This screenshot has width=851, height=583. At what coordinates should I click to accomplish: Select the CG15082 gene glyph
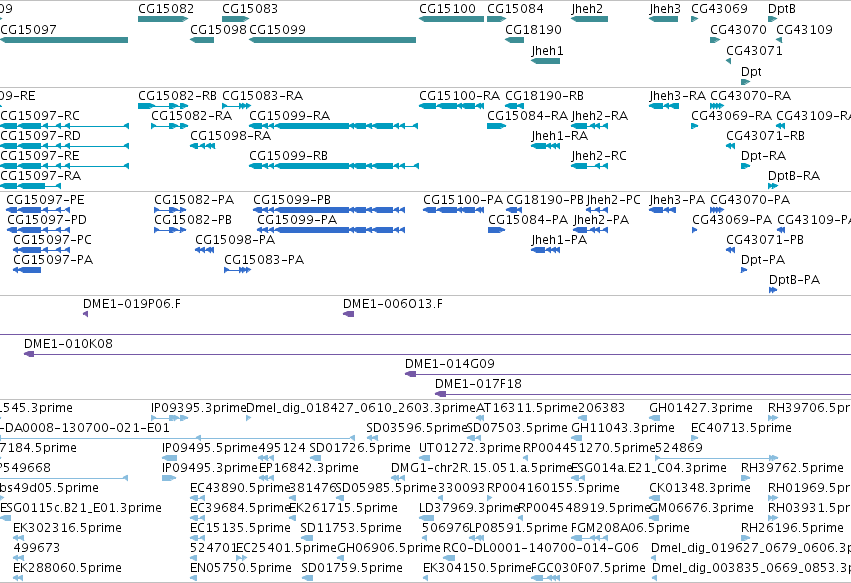[x=163, y=19]
